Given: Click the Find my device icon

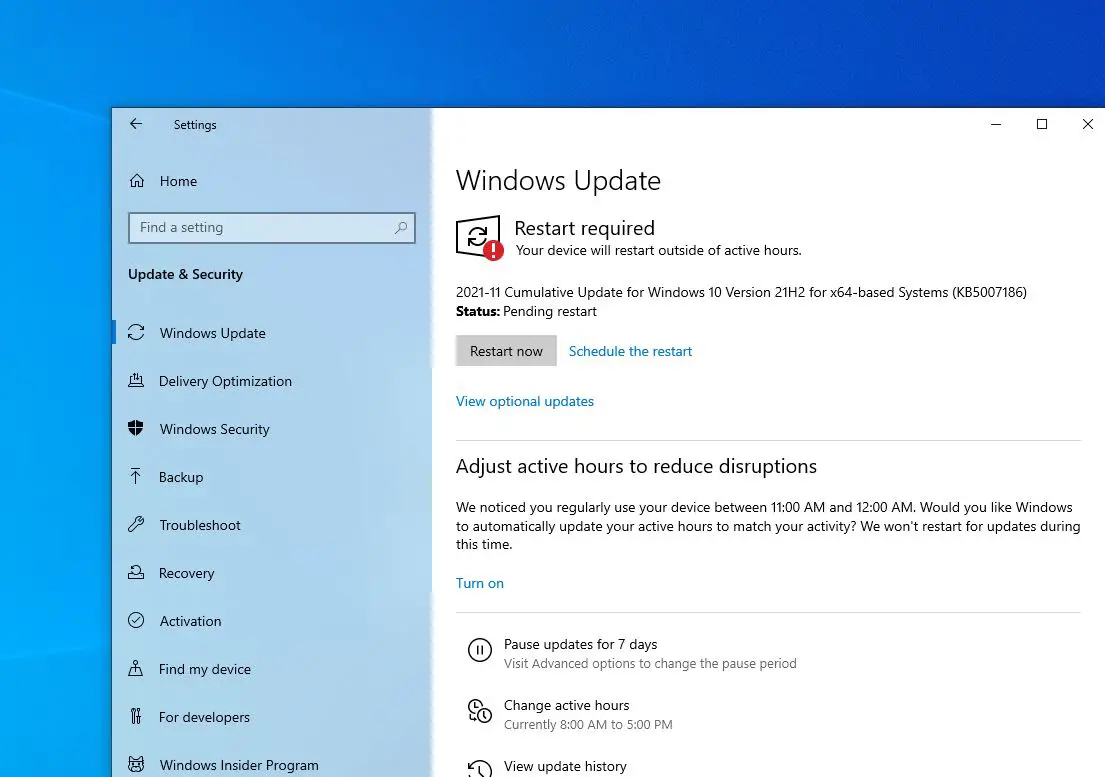Looking at the screenshot, I should coord(136,668).
